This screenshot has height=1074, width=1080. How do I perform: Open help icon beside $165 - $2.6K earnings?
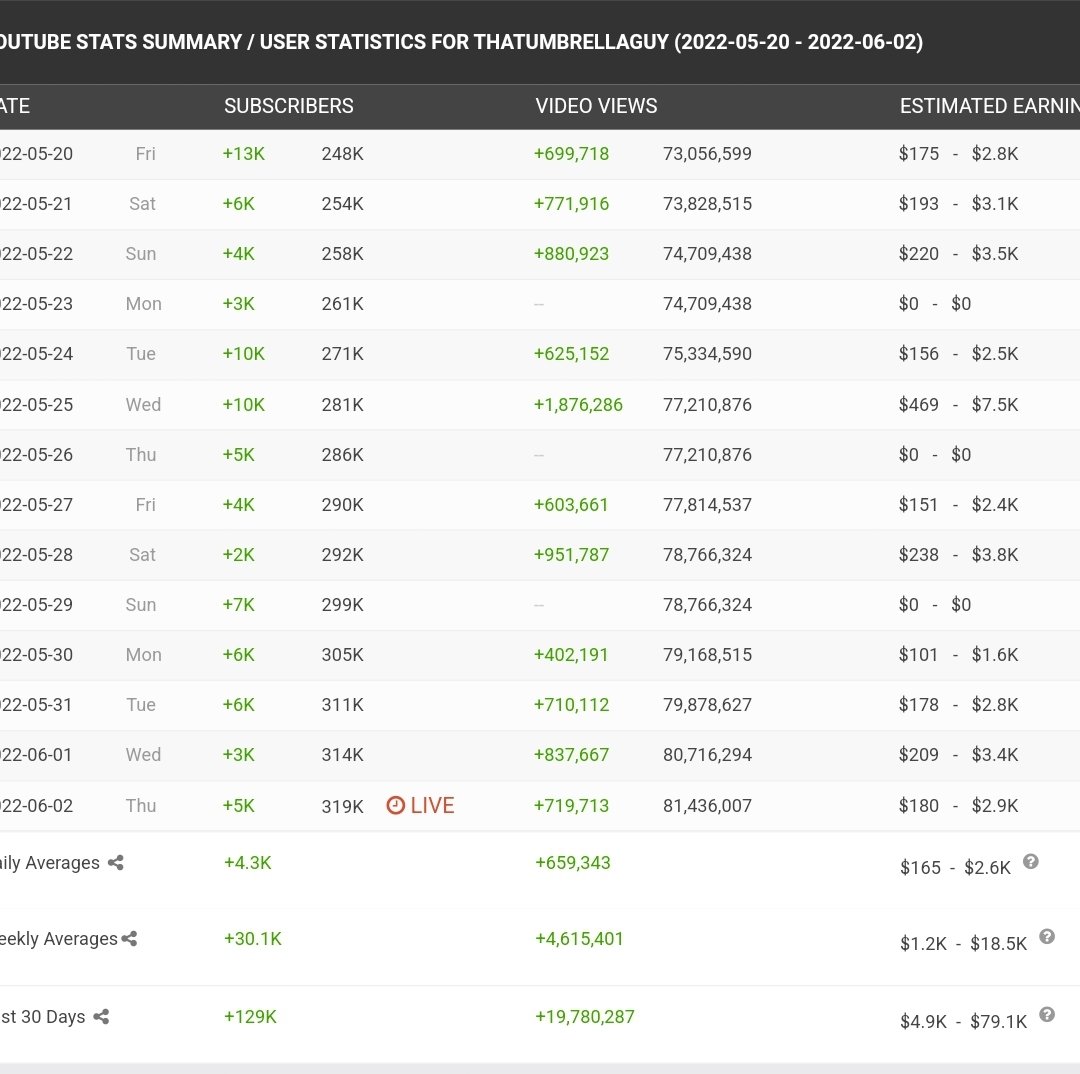pos(1030,861)
